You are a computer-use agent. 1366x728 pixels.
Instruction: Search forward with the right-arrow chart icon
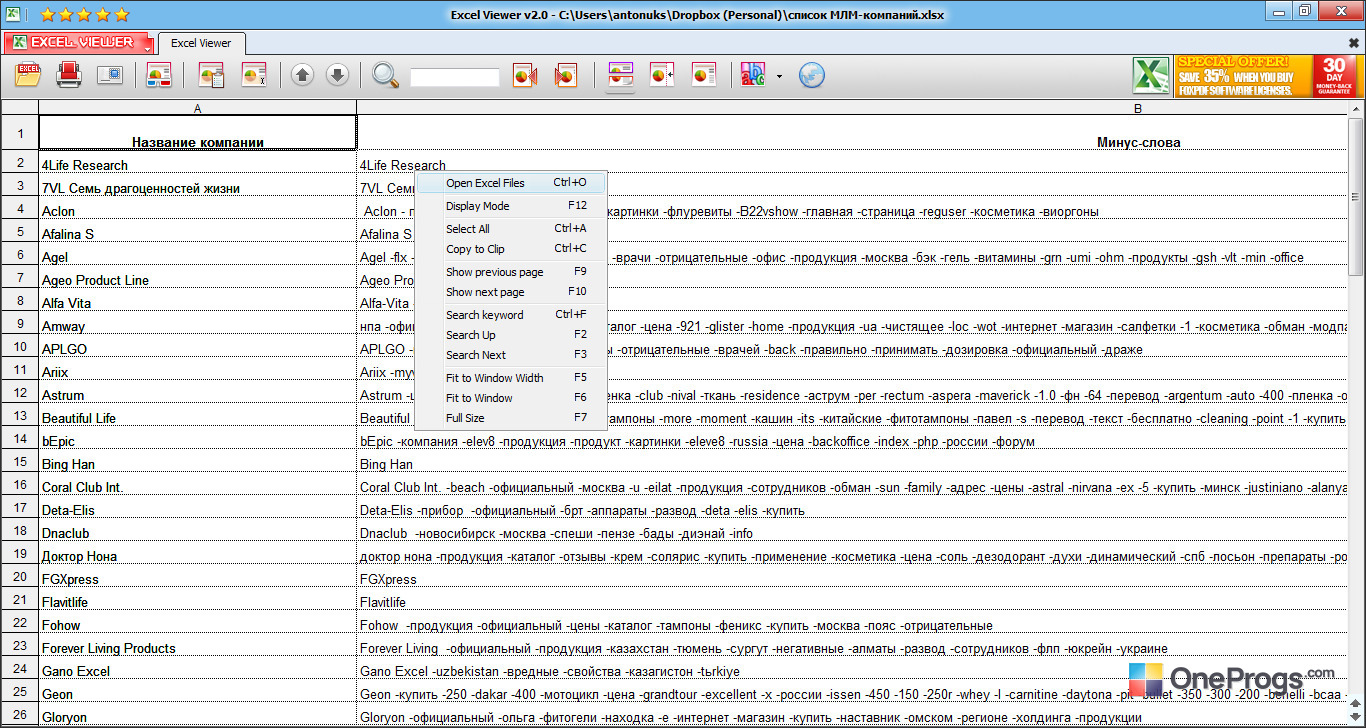(565, 75)
